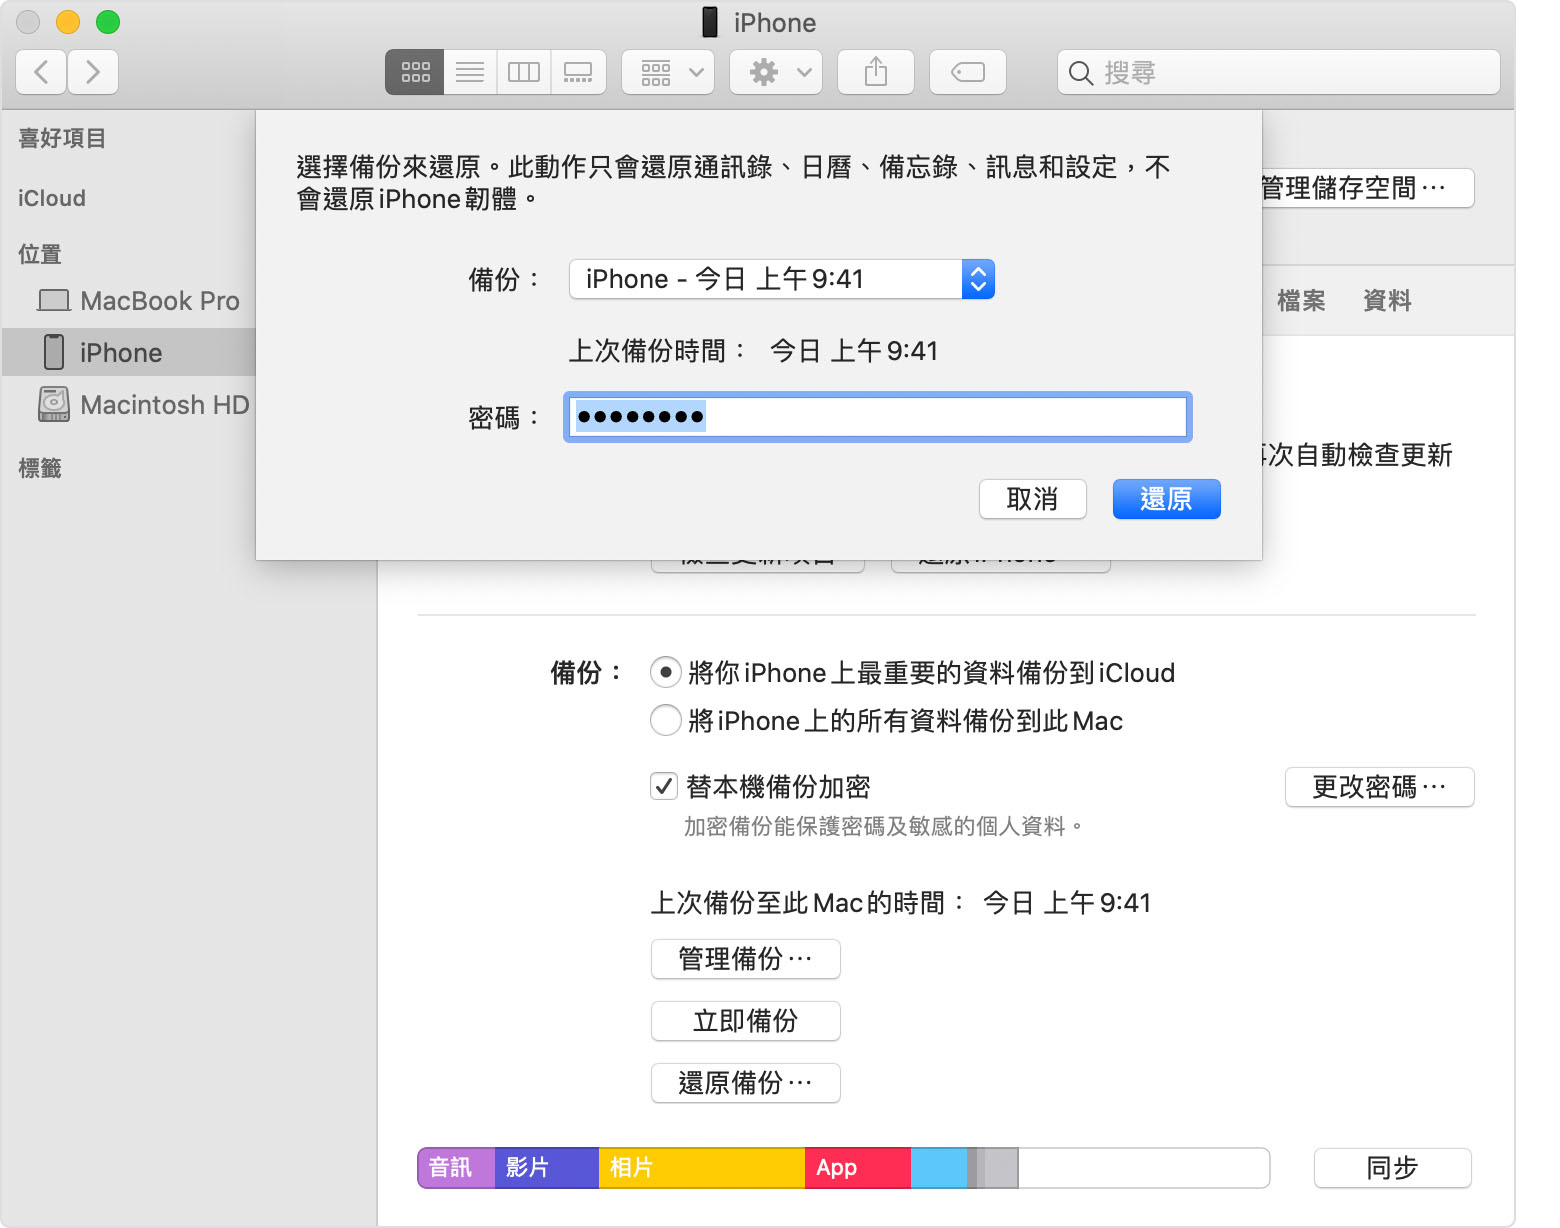Switch Finder to list view
Viewport: 1560px width, 1228px height.
click(x=470, y=72)
